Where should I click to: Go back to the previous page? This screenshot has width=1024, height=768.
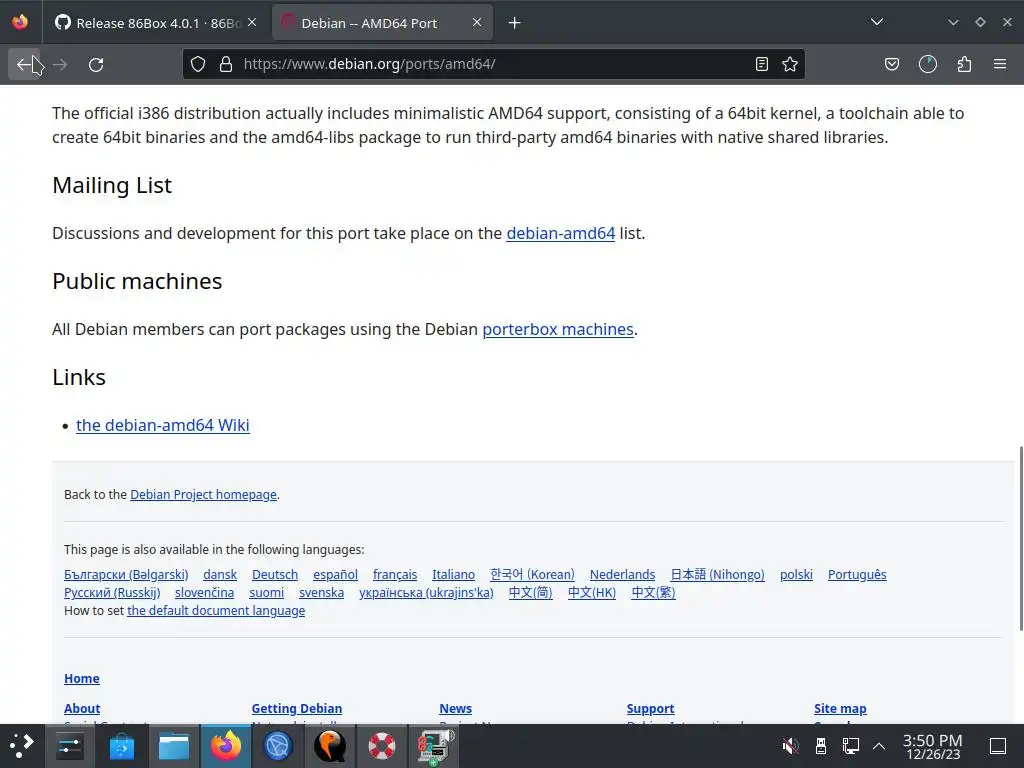pyautogui.click(x=25, y=64)
